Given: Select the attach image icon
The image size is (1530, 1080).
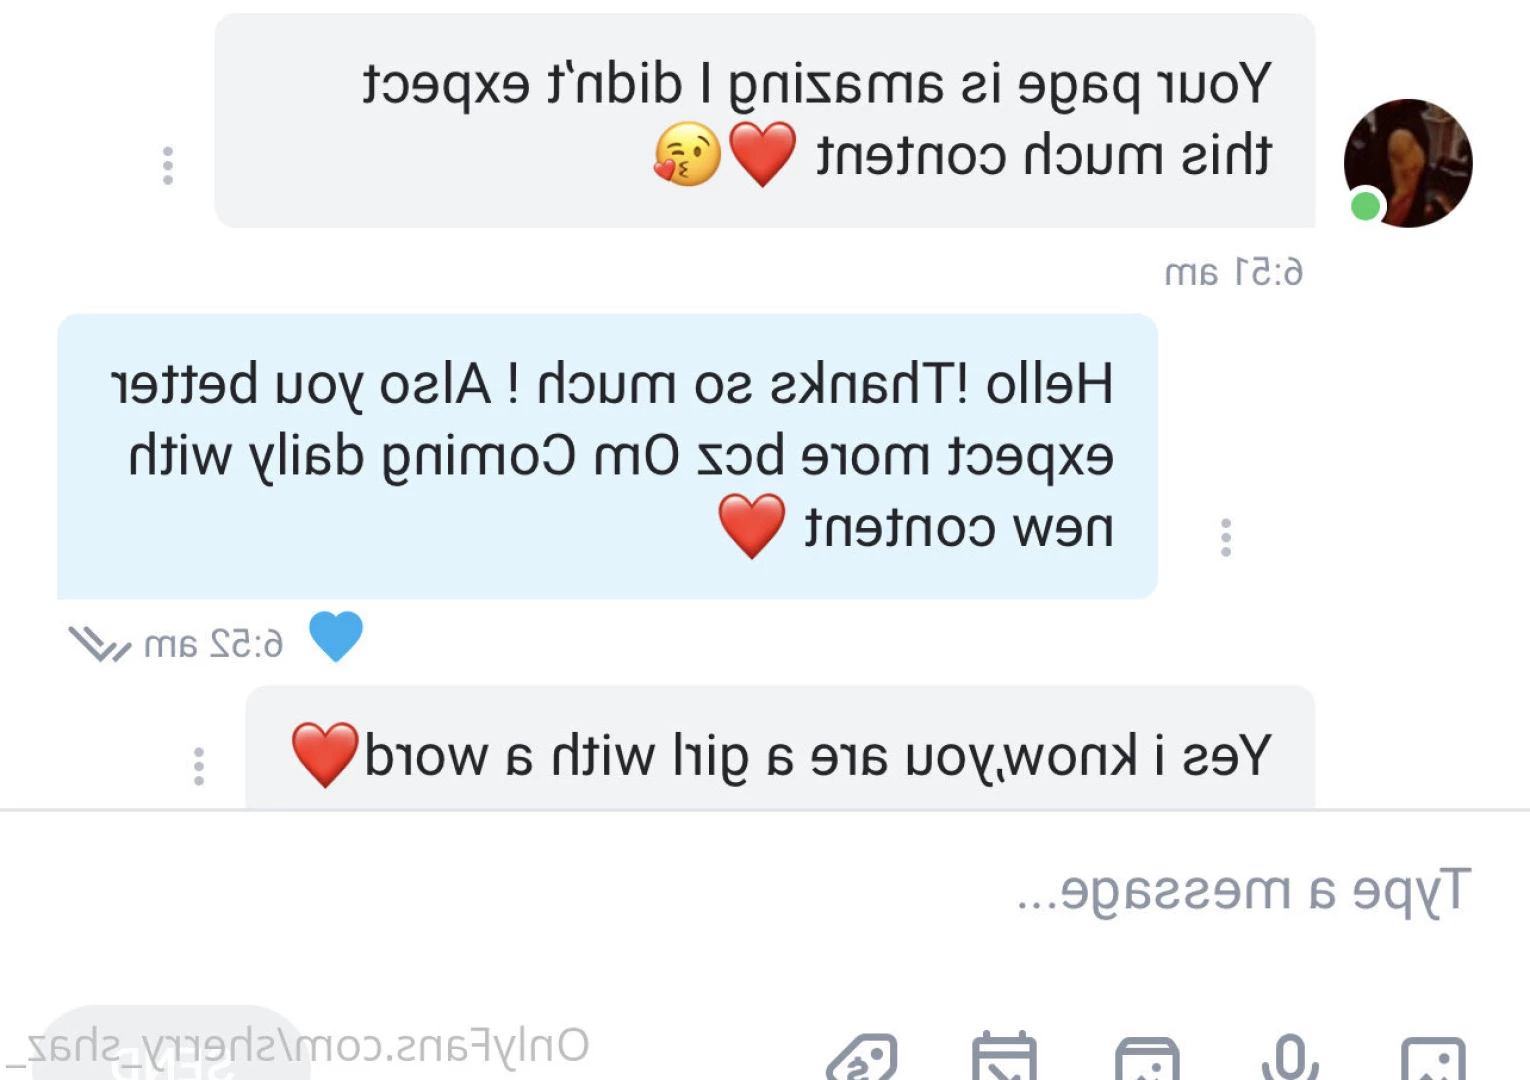Looking at the screenshot, I should [x=1433, y=1058].
